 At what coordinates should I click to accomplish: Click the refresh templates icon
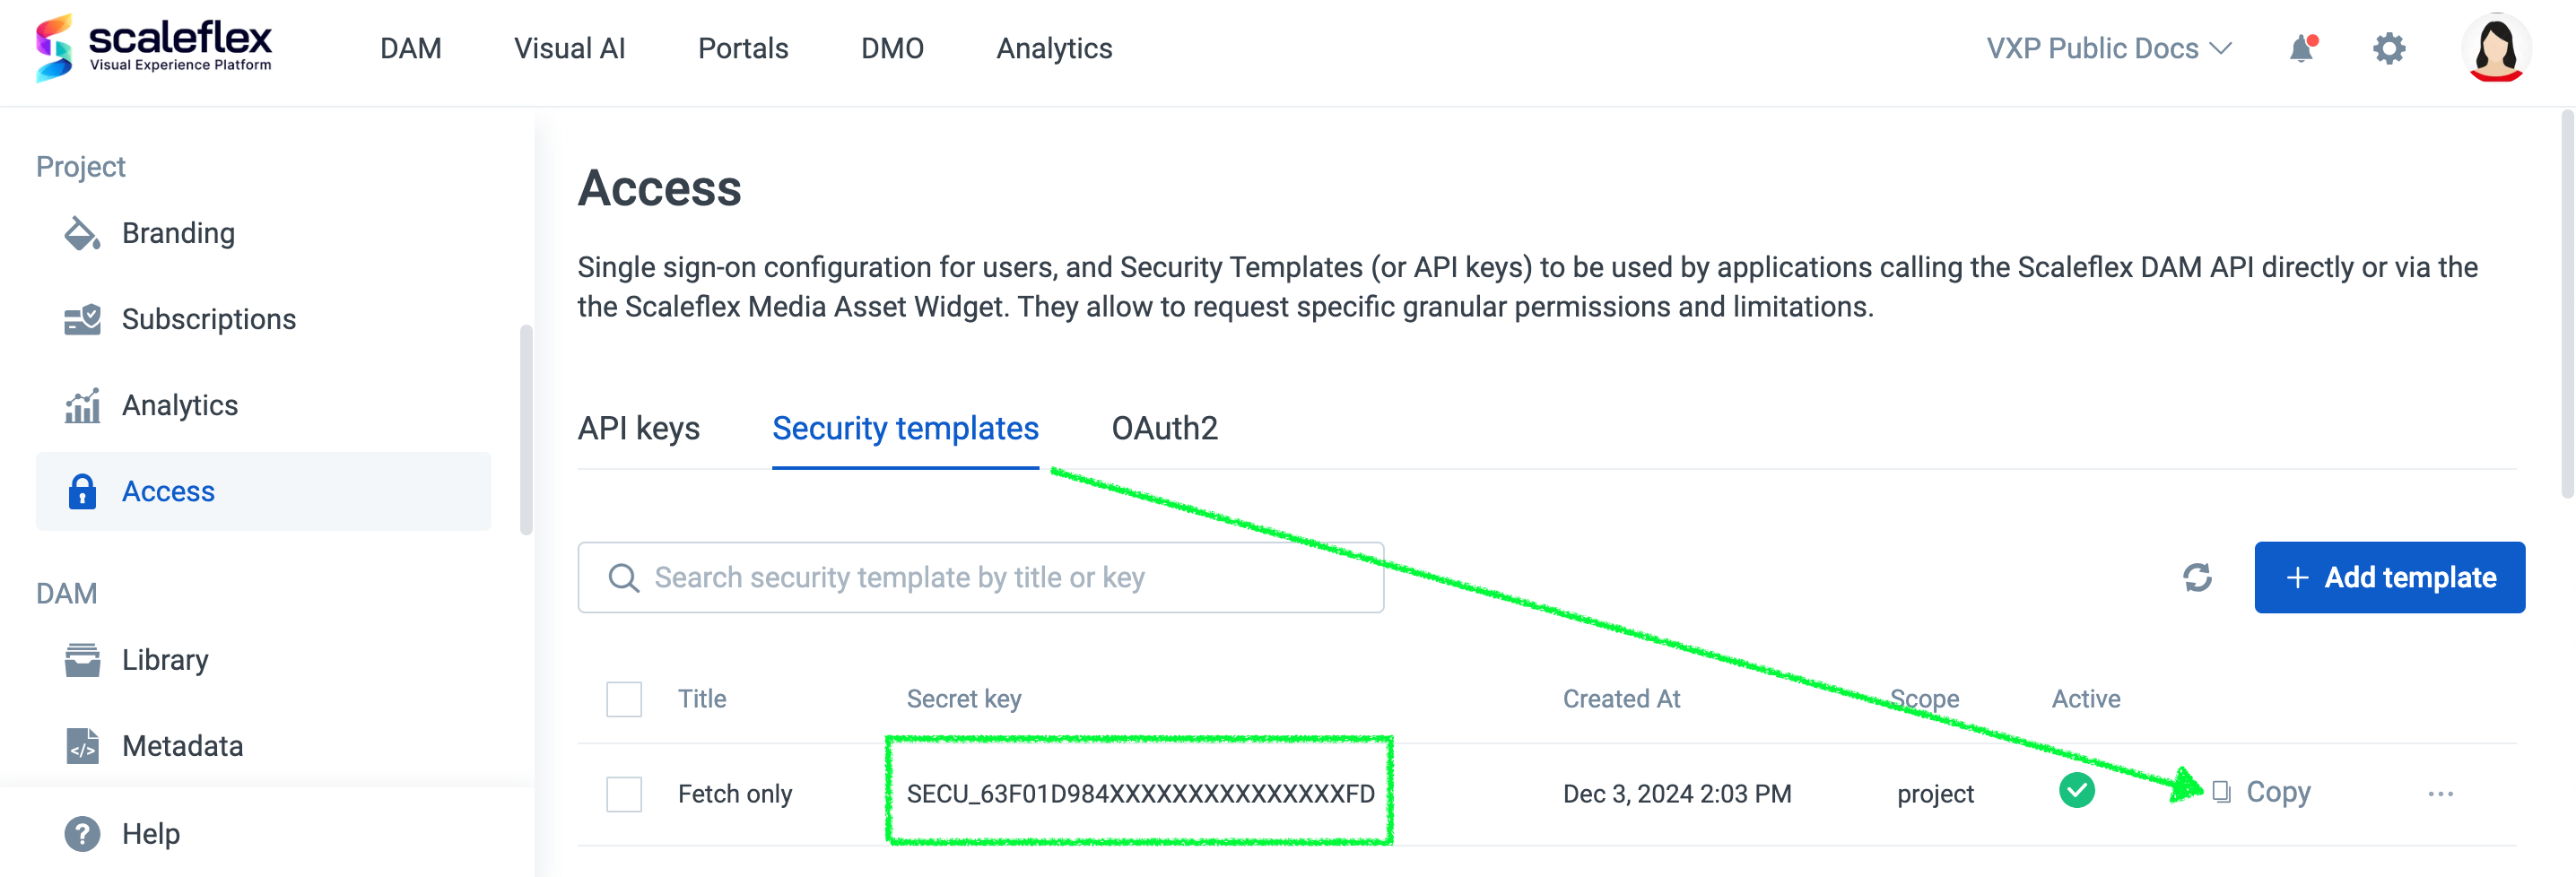click(x=2197, y=577)
